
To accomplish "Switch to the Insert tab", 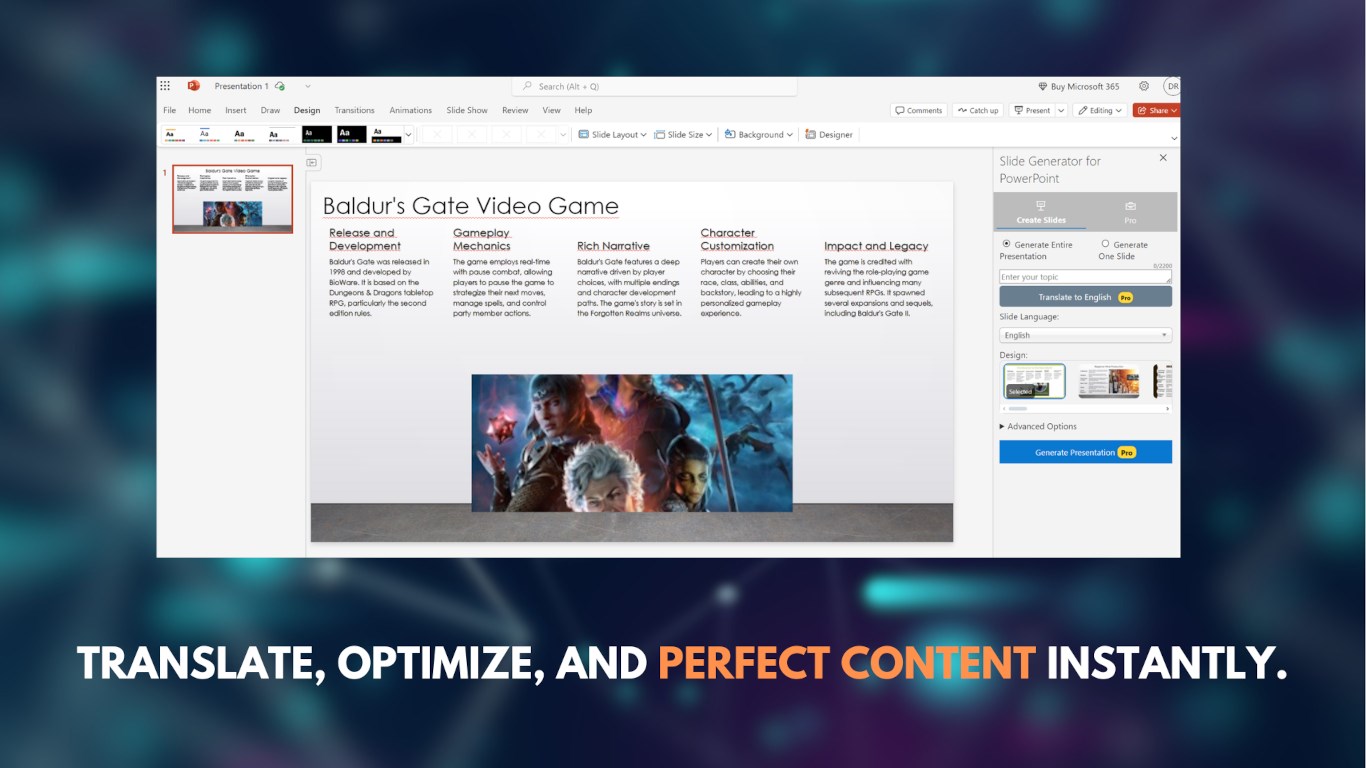I will [x=236, y=110].
